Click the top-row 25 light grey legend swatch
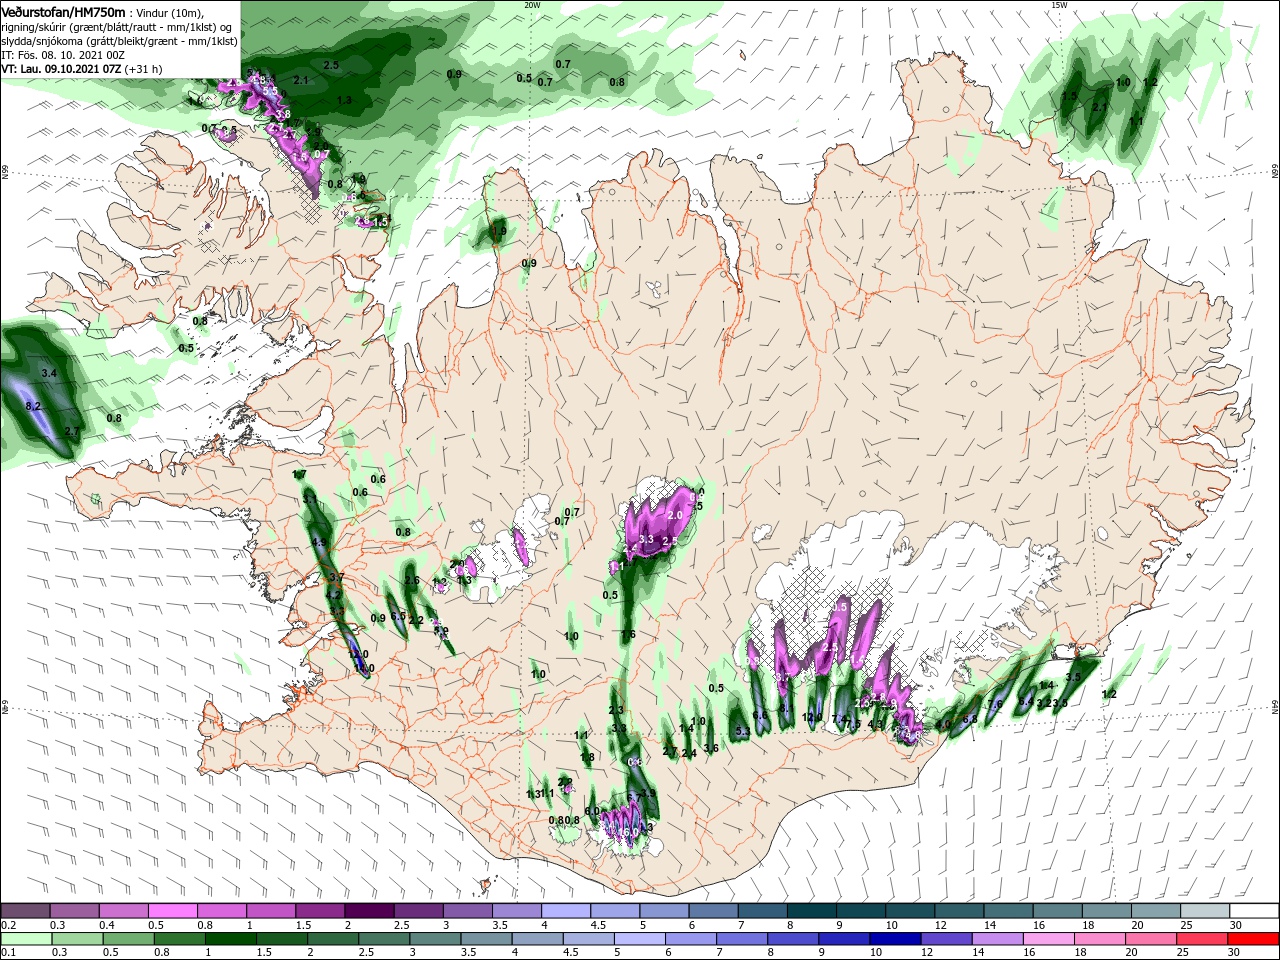Screen dimensions: 1280x960 (x=1205, y=911)
